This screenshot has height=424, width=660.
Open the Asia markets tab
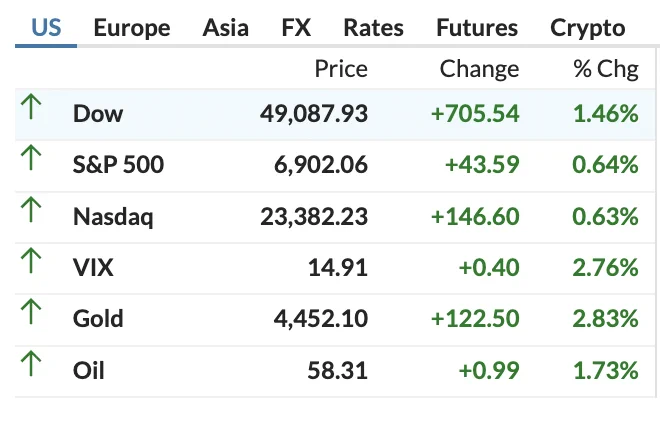(x=226, y=28)
